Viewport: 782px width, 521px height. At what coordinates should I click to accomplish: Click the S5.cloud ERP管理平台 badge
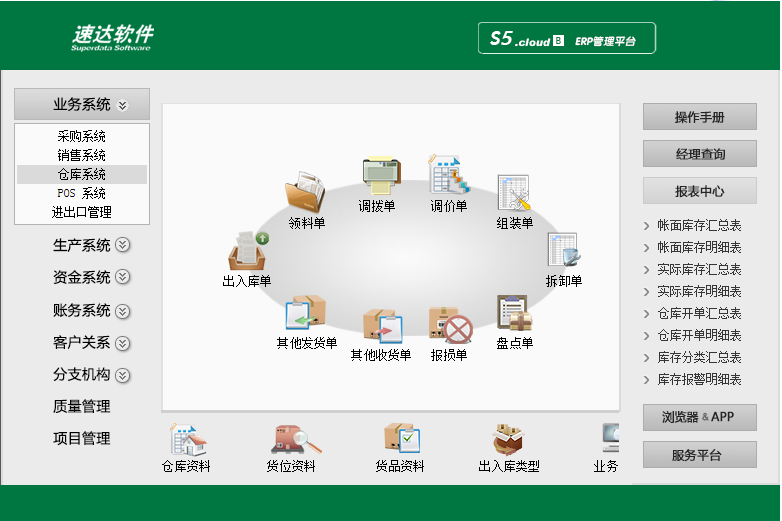(567, 38)
